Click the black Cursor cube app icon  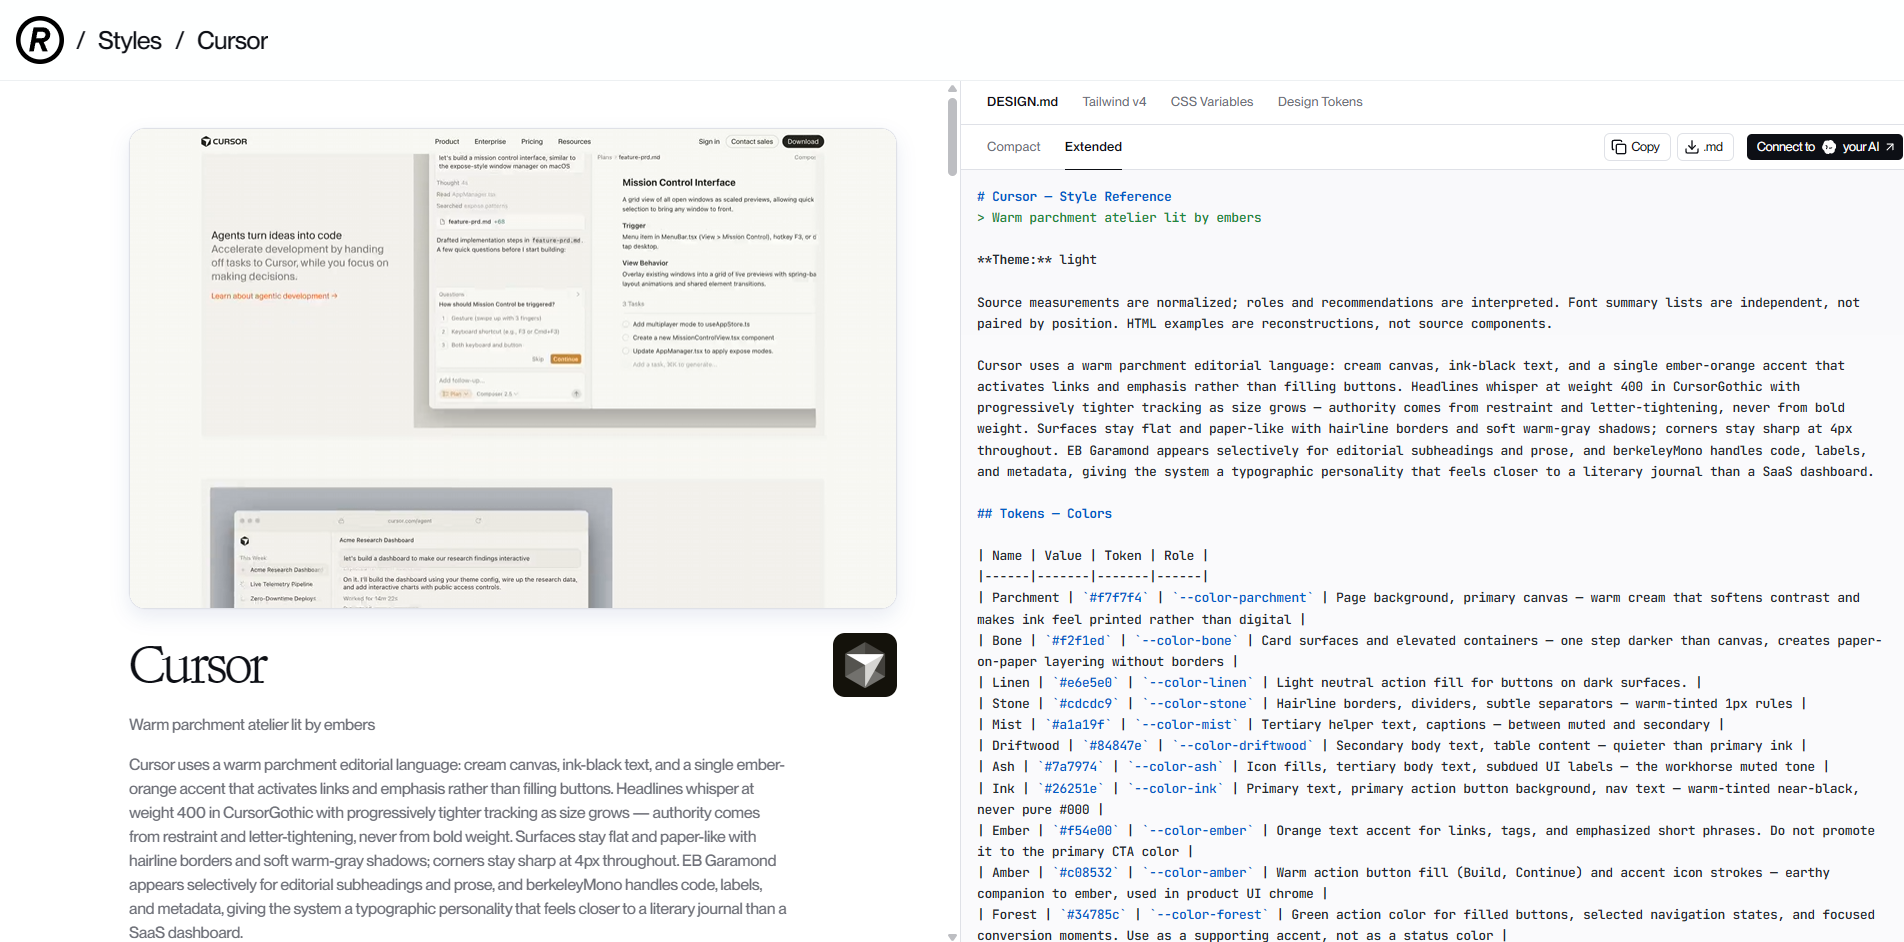point(865,665)
